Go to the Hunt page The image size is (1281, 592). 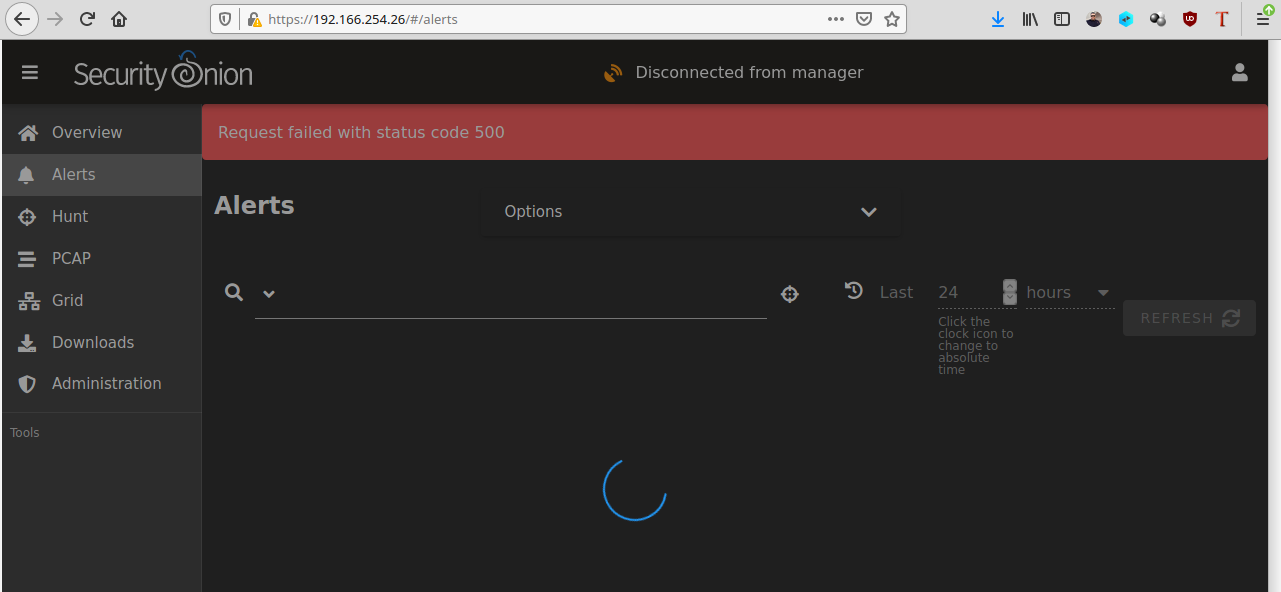click(101, 216)
